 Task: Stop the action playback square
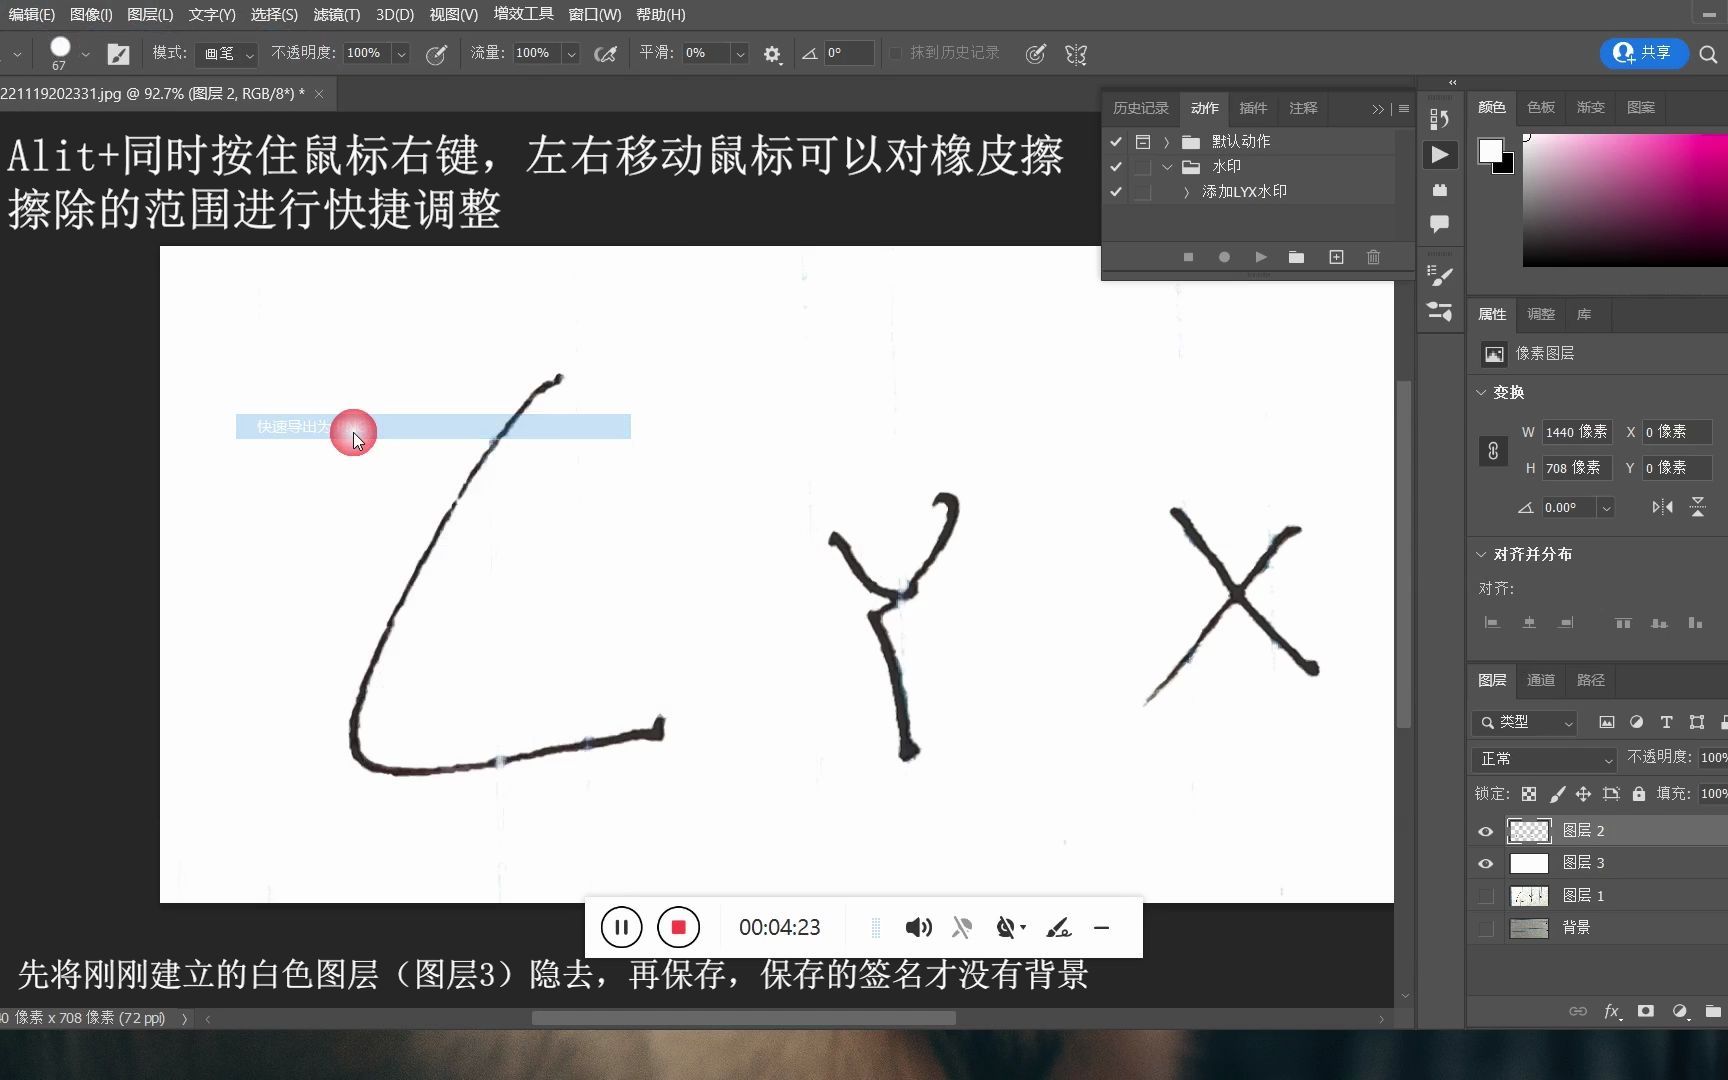click(1188, 257)
